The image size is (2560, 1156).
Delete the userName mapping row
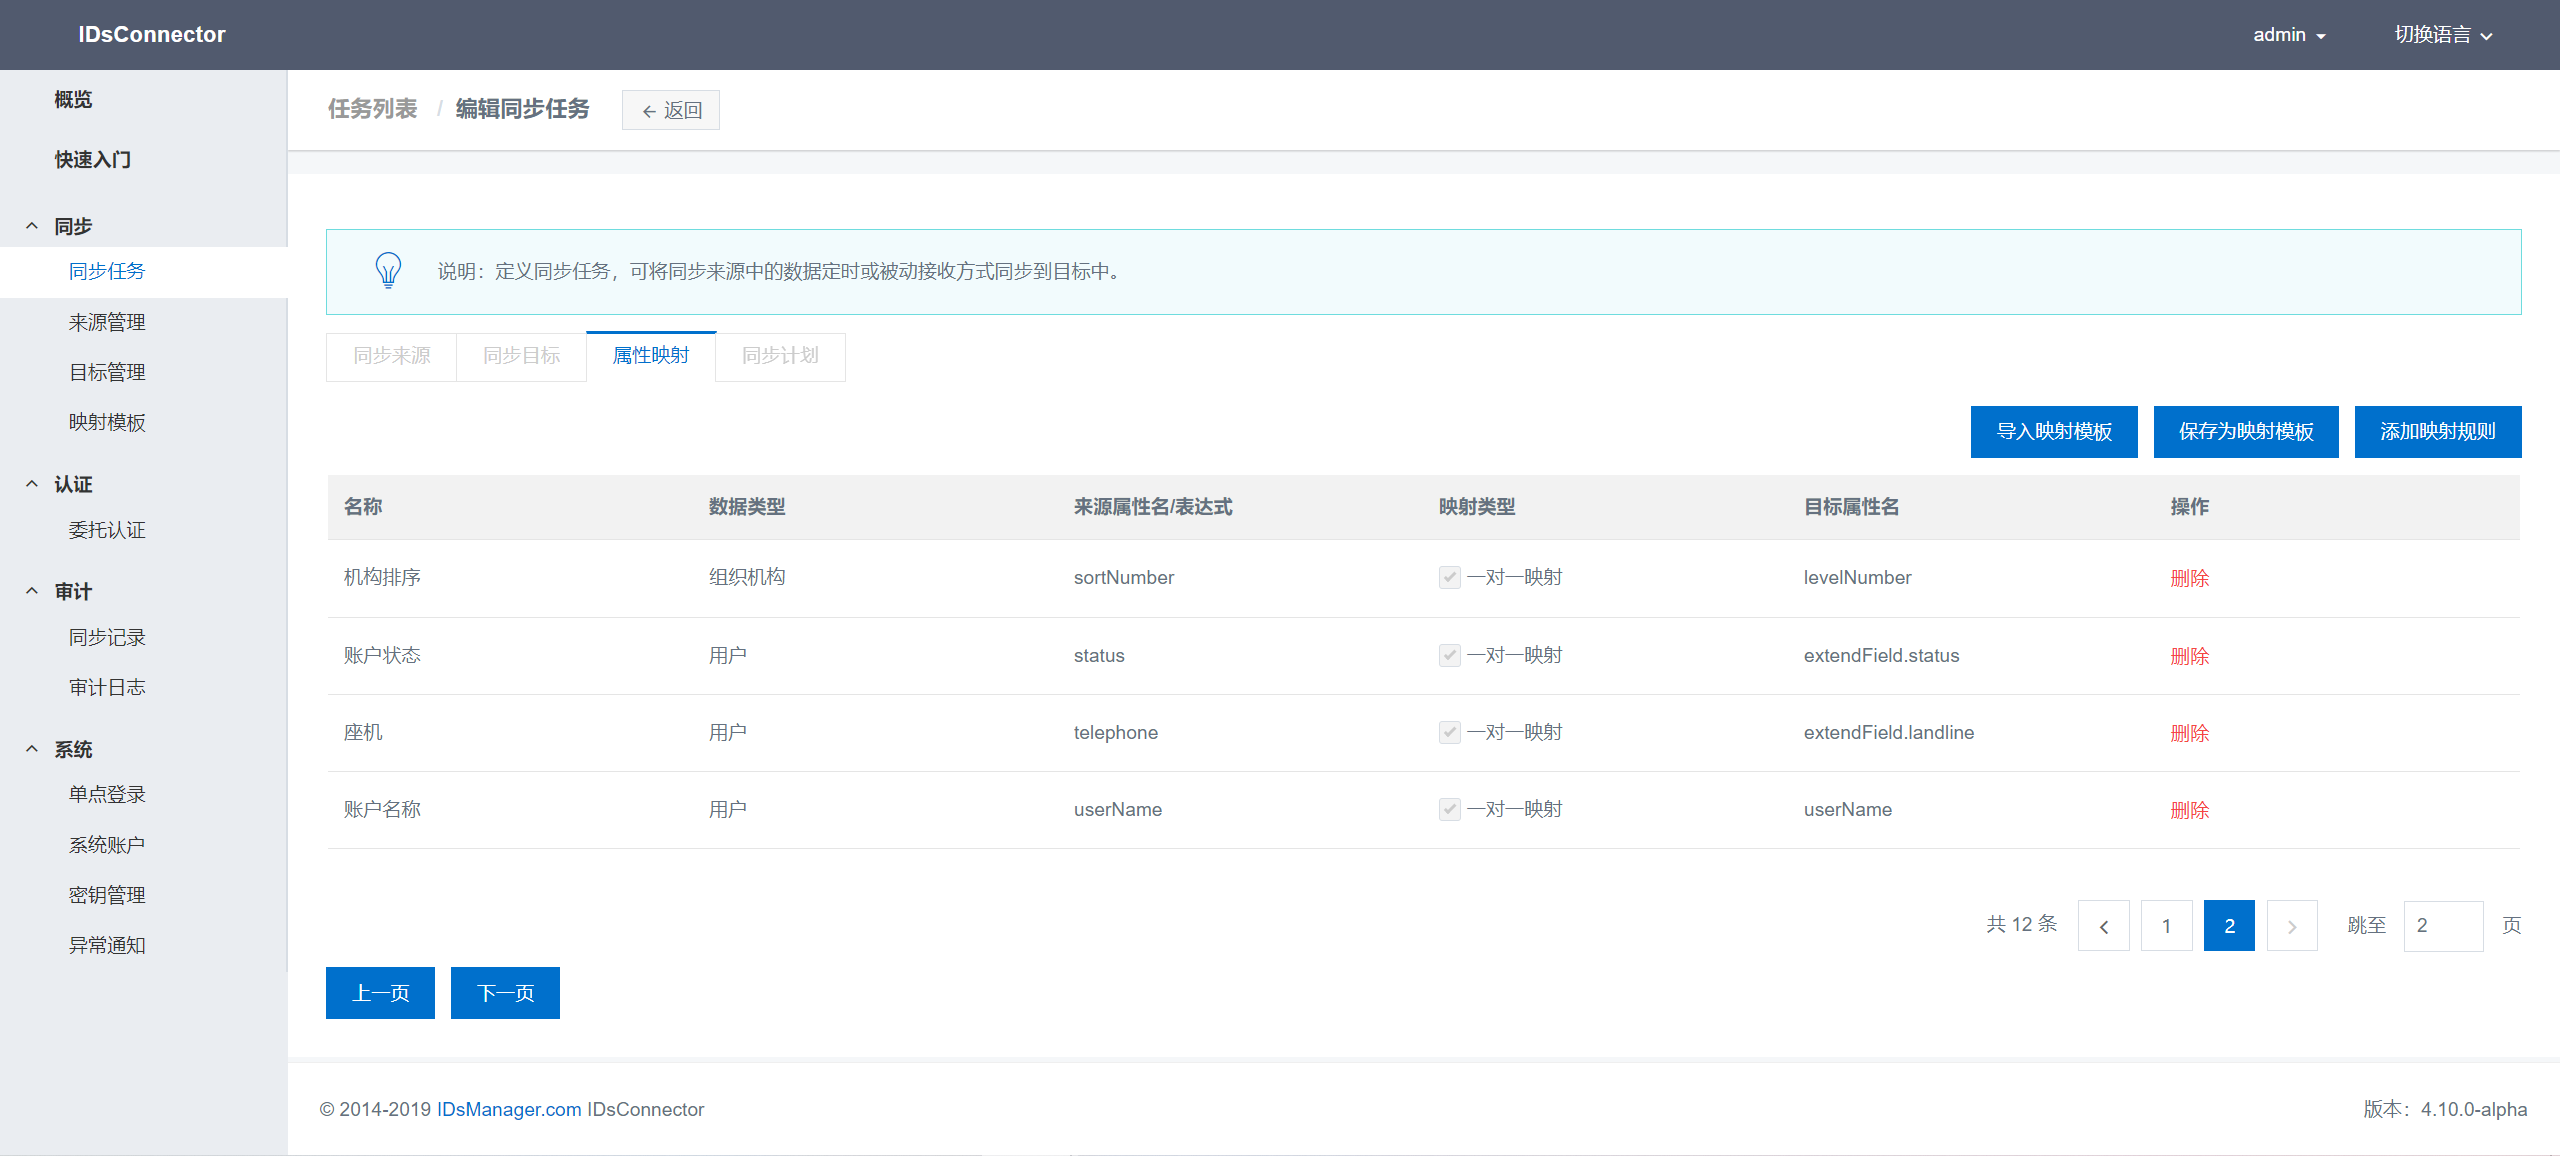2189,810
